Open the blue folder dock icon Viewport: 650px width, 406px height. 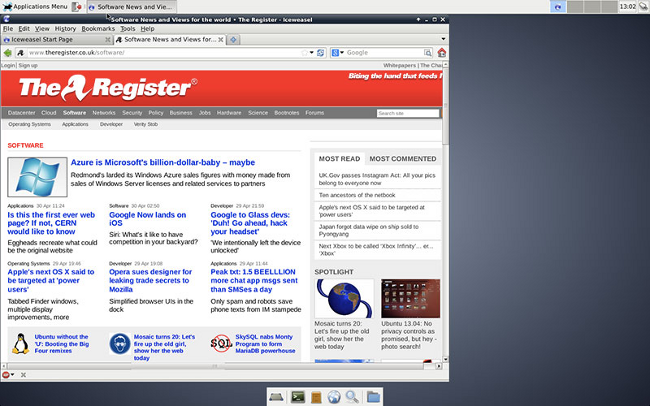pos(373,397)
